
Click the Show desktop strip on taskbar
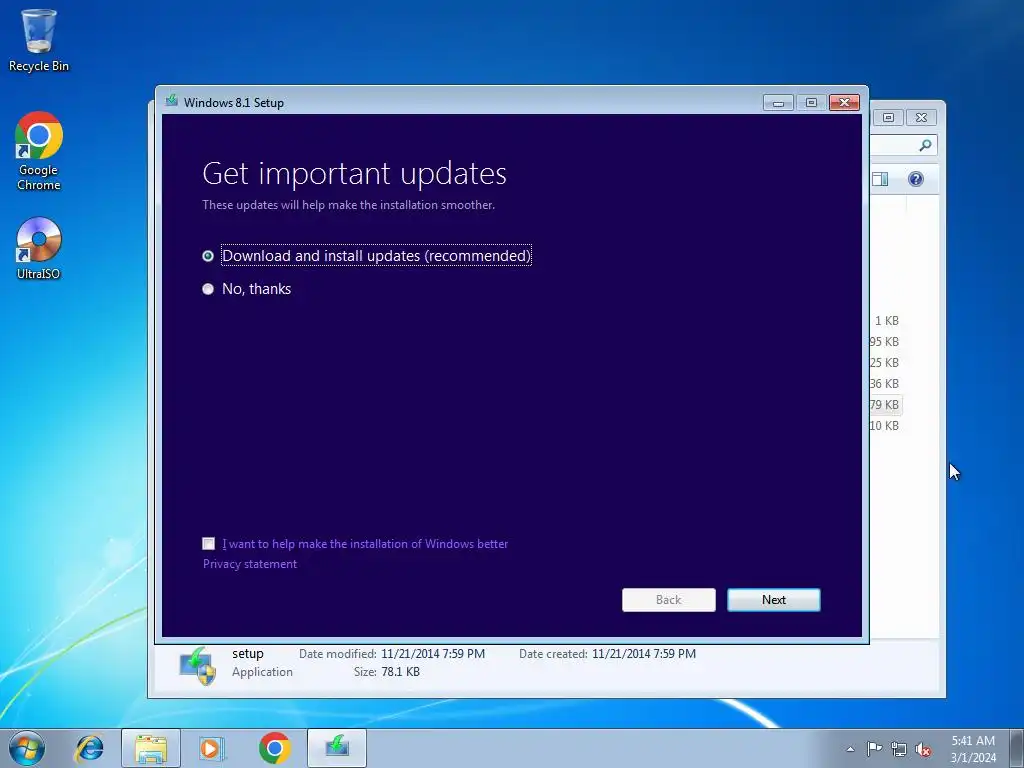click(1017, 748)
